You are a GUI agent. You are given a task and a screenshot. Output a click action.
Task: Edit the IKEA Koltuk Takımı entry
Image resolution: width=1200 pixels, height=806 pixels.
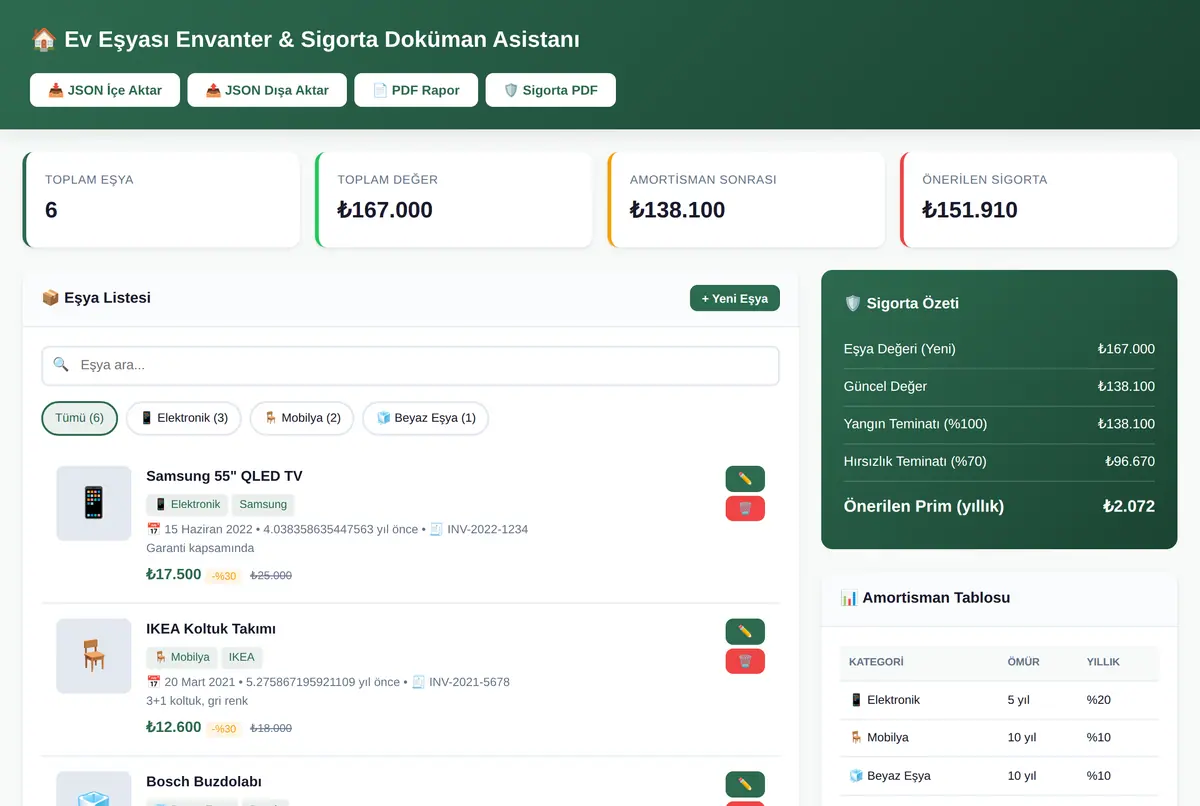745,632
